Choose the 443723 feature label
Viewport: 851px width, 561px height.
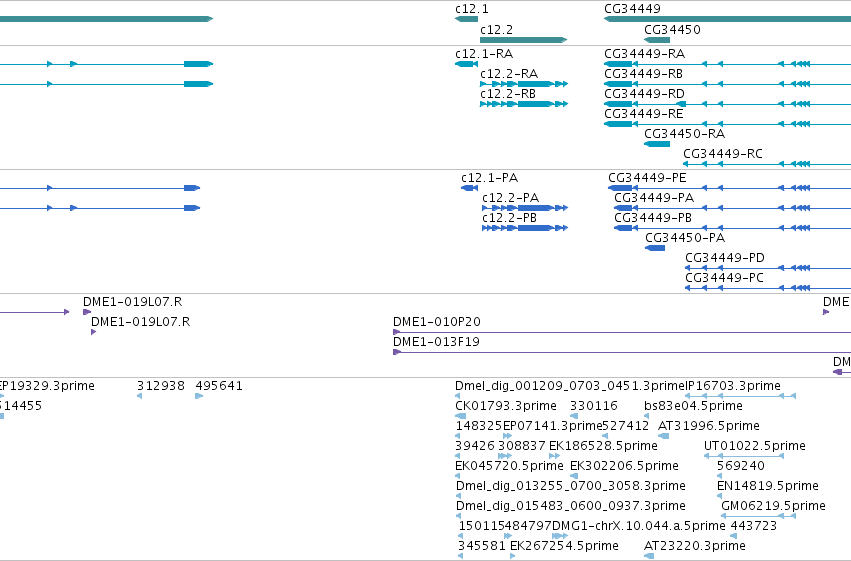tap(753, 527)
